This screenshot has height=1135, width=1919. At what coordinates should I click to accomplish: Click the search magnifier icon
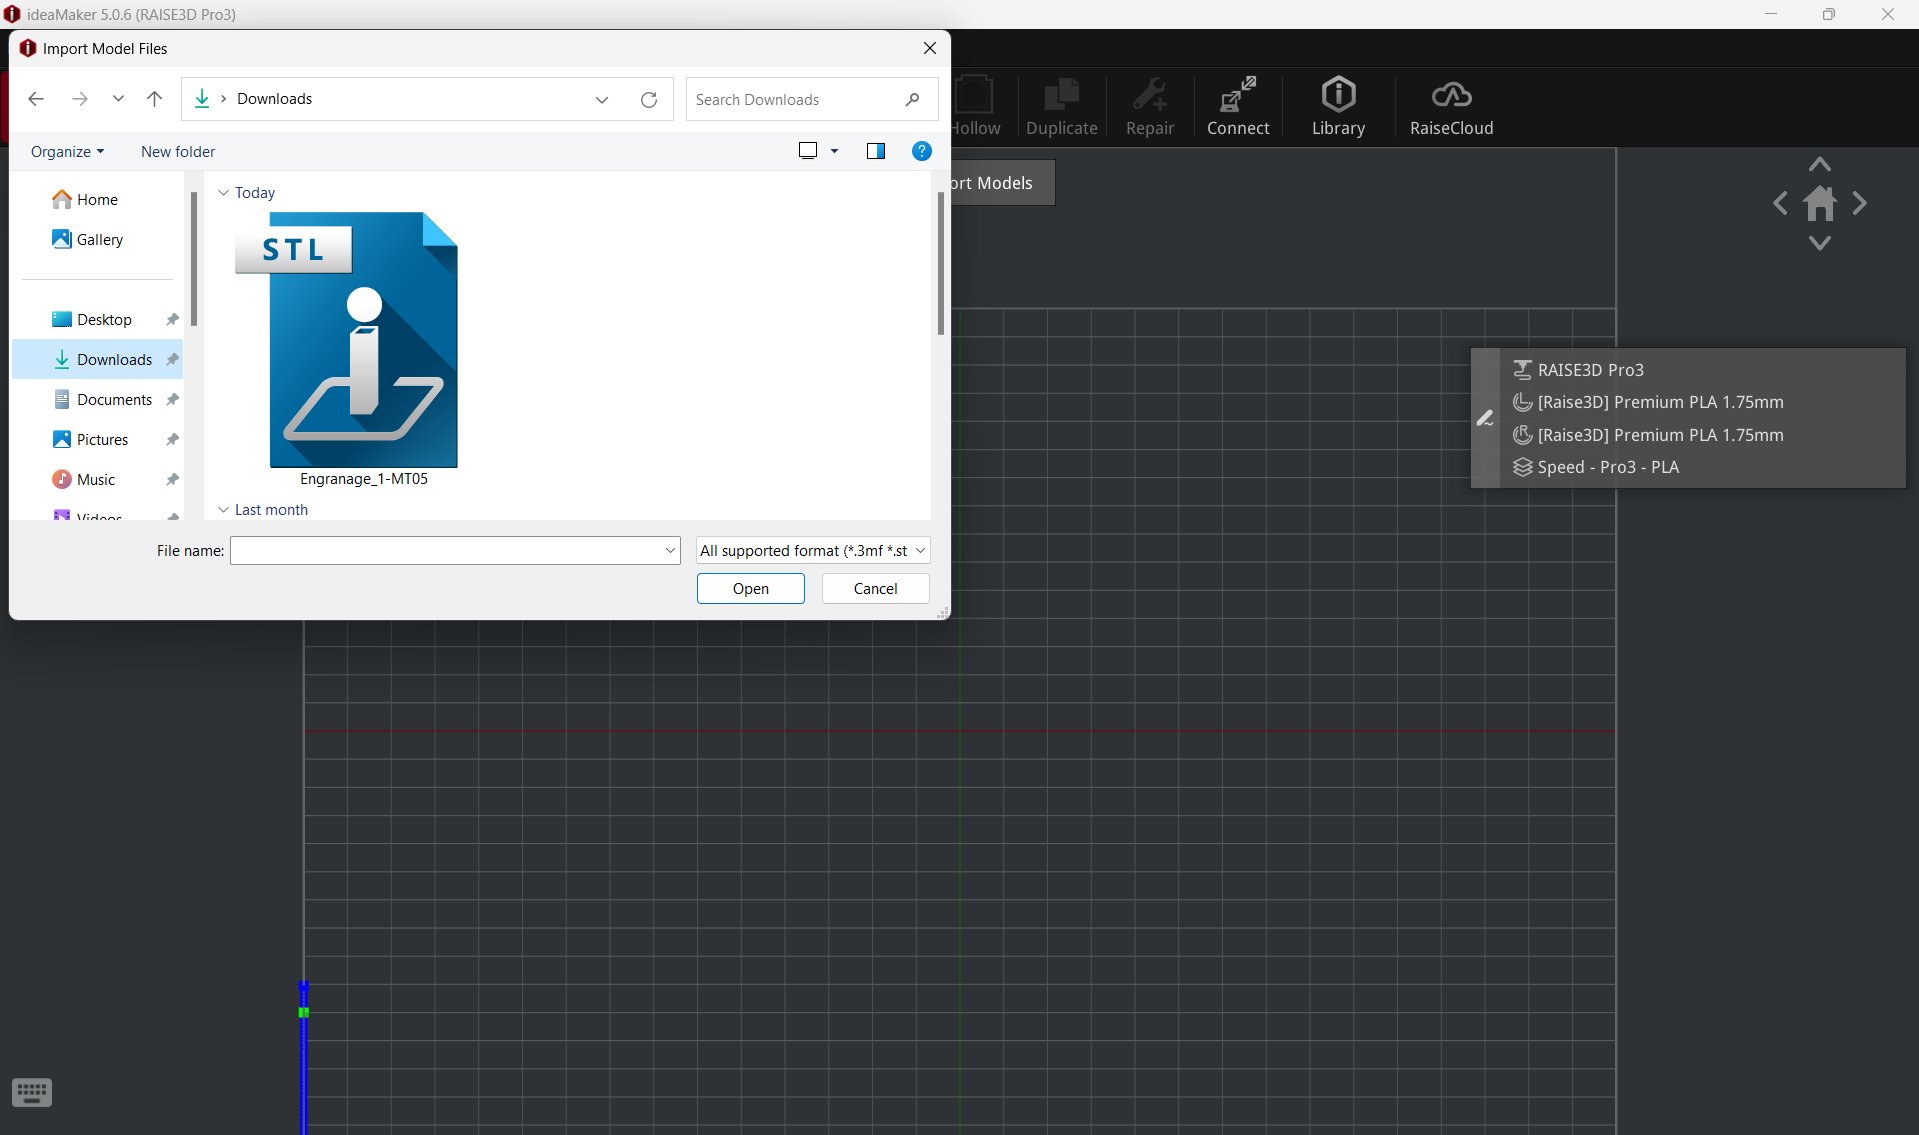(x=912, y=99)
